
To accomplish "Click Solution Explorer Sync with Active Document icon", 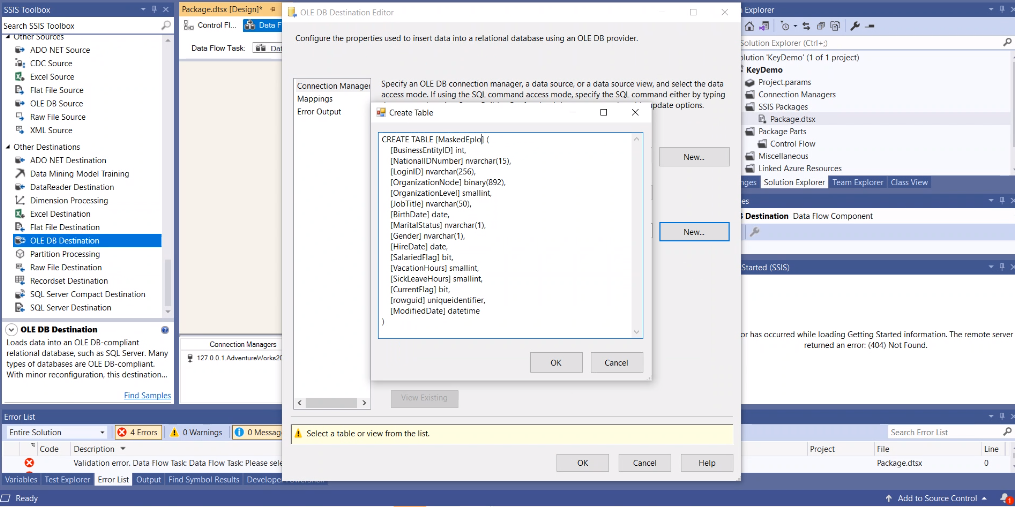I will pos(806,27).
